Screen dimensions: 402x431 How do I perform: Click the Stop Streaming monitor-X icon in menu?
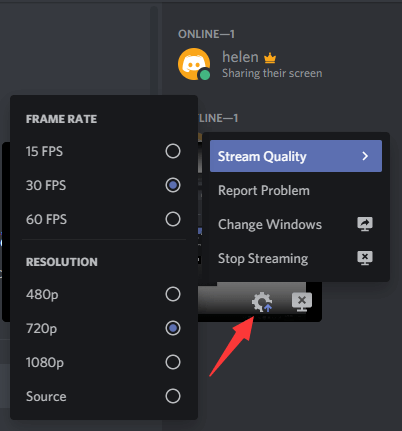[x=365, y=258]
